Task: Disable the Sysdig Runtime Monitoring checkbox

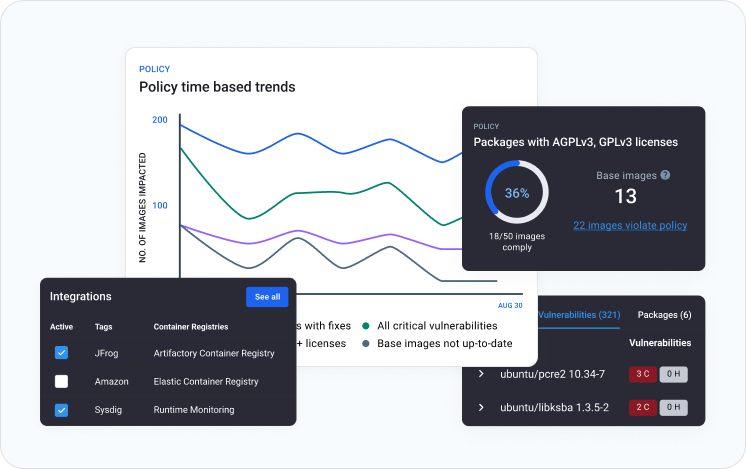Action: click(x=61, y=410)
